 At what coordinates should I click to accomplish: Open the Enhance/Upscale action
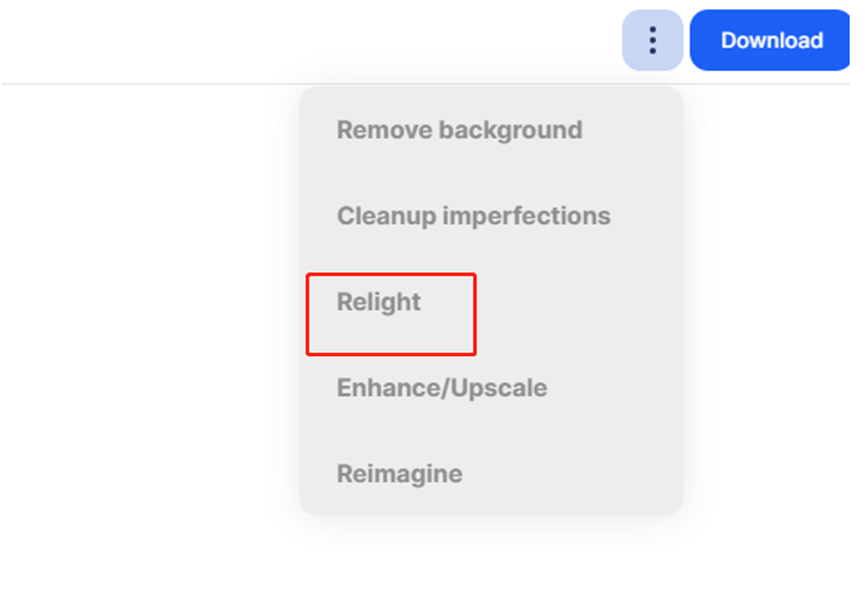pyautogui.click(x=442, y=388)
